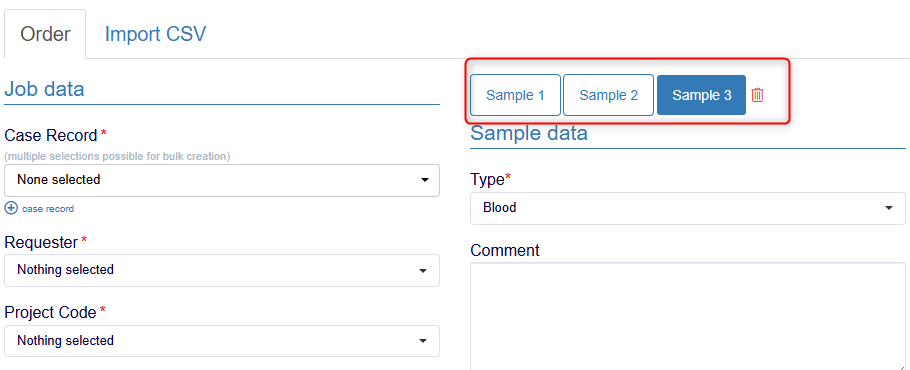910x370 pixels.
Task: Expand the Requester dropdown
Action: pos(222,270)
